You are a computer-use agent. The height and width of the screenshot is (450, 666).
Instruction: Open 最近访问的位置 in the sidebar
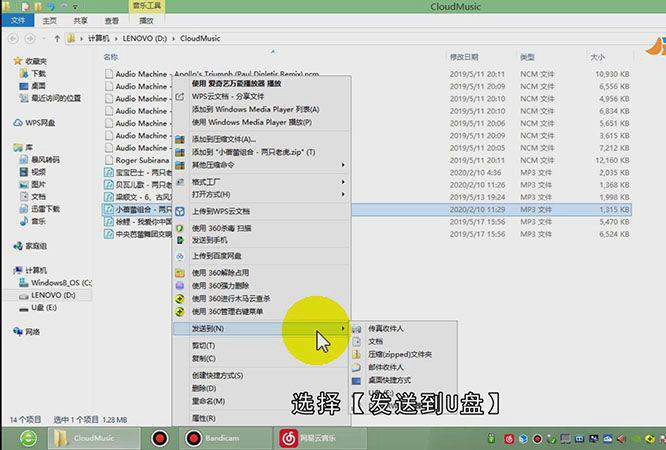click(50, 98)
